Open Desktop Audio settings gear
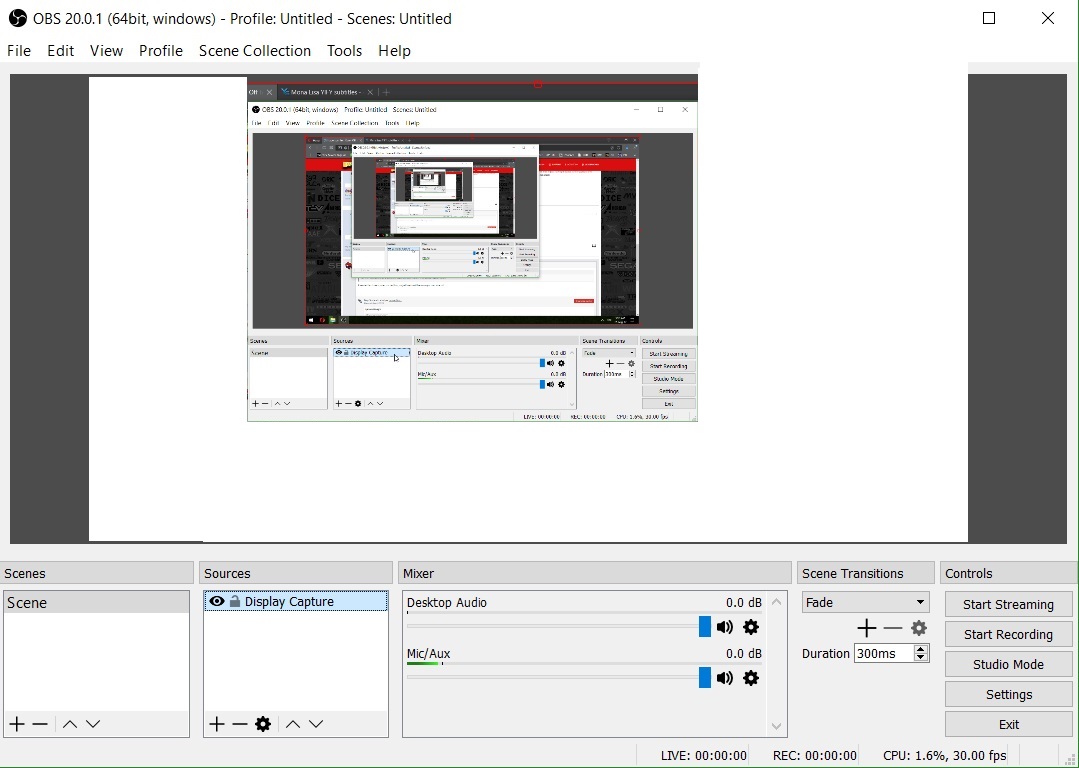The image size is (1079, 768). [752, 627]
